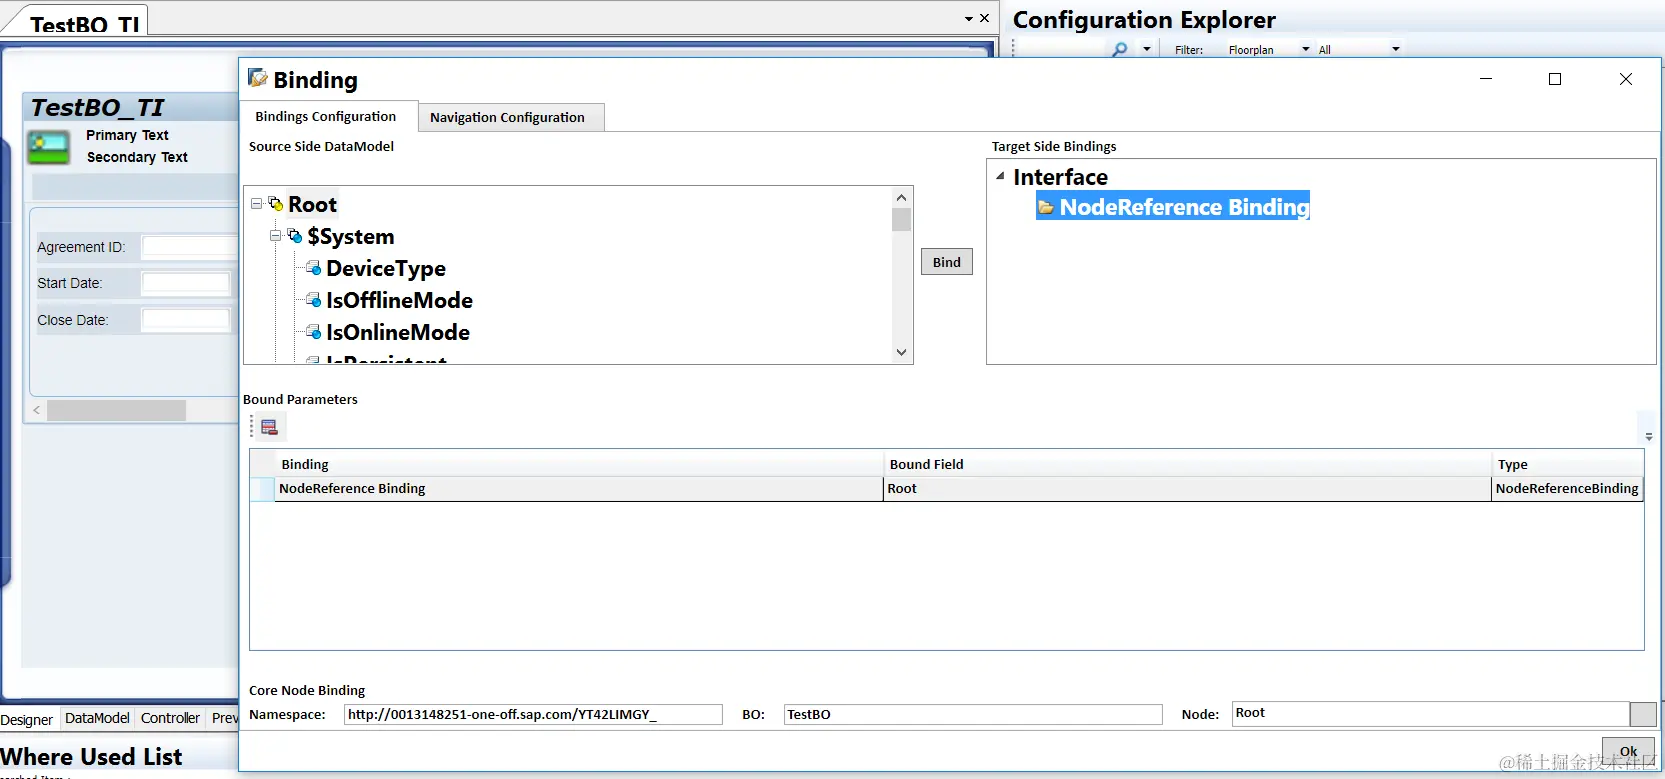
Task: Click the Root node icon in source tree
Action: [x=276, y=204]
